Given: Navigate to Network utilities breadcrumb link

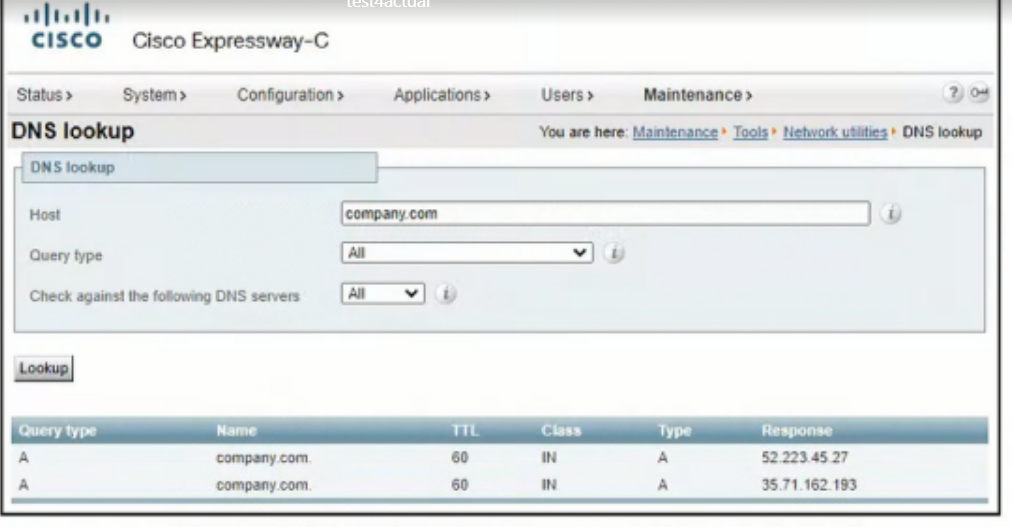Looking at the screenshot, I should coord(835,132).
